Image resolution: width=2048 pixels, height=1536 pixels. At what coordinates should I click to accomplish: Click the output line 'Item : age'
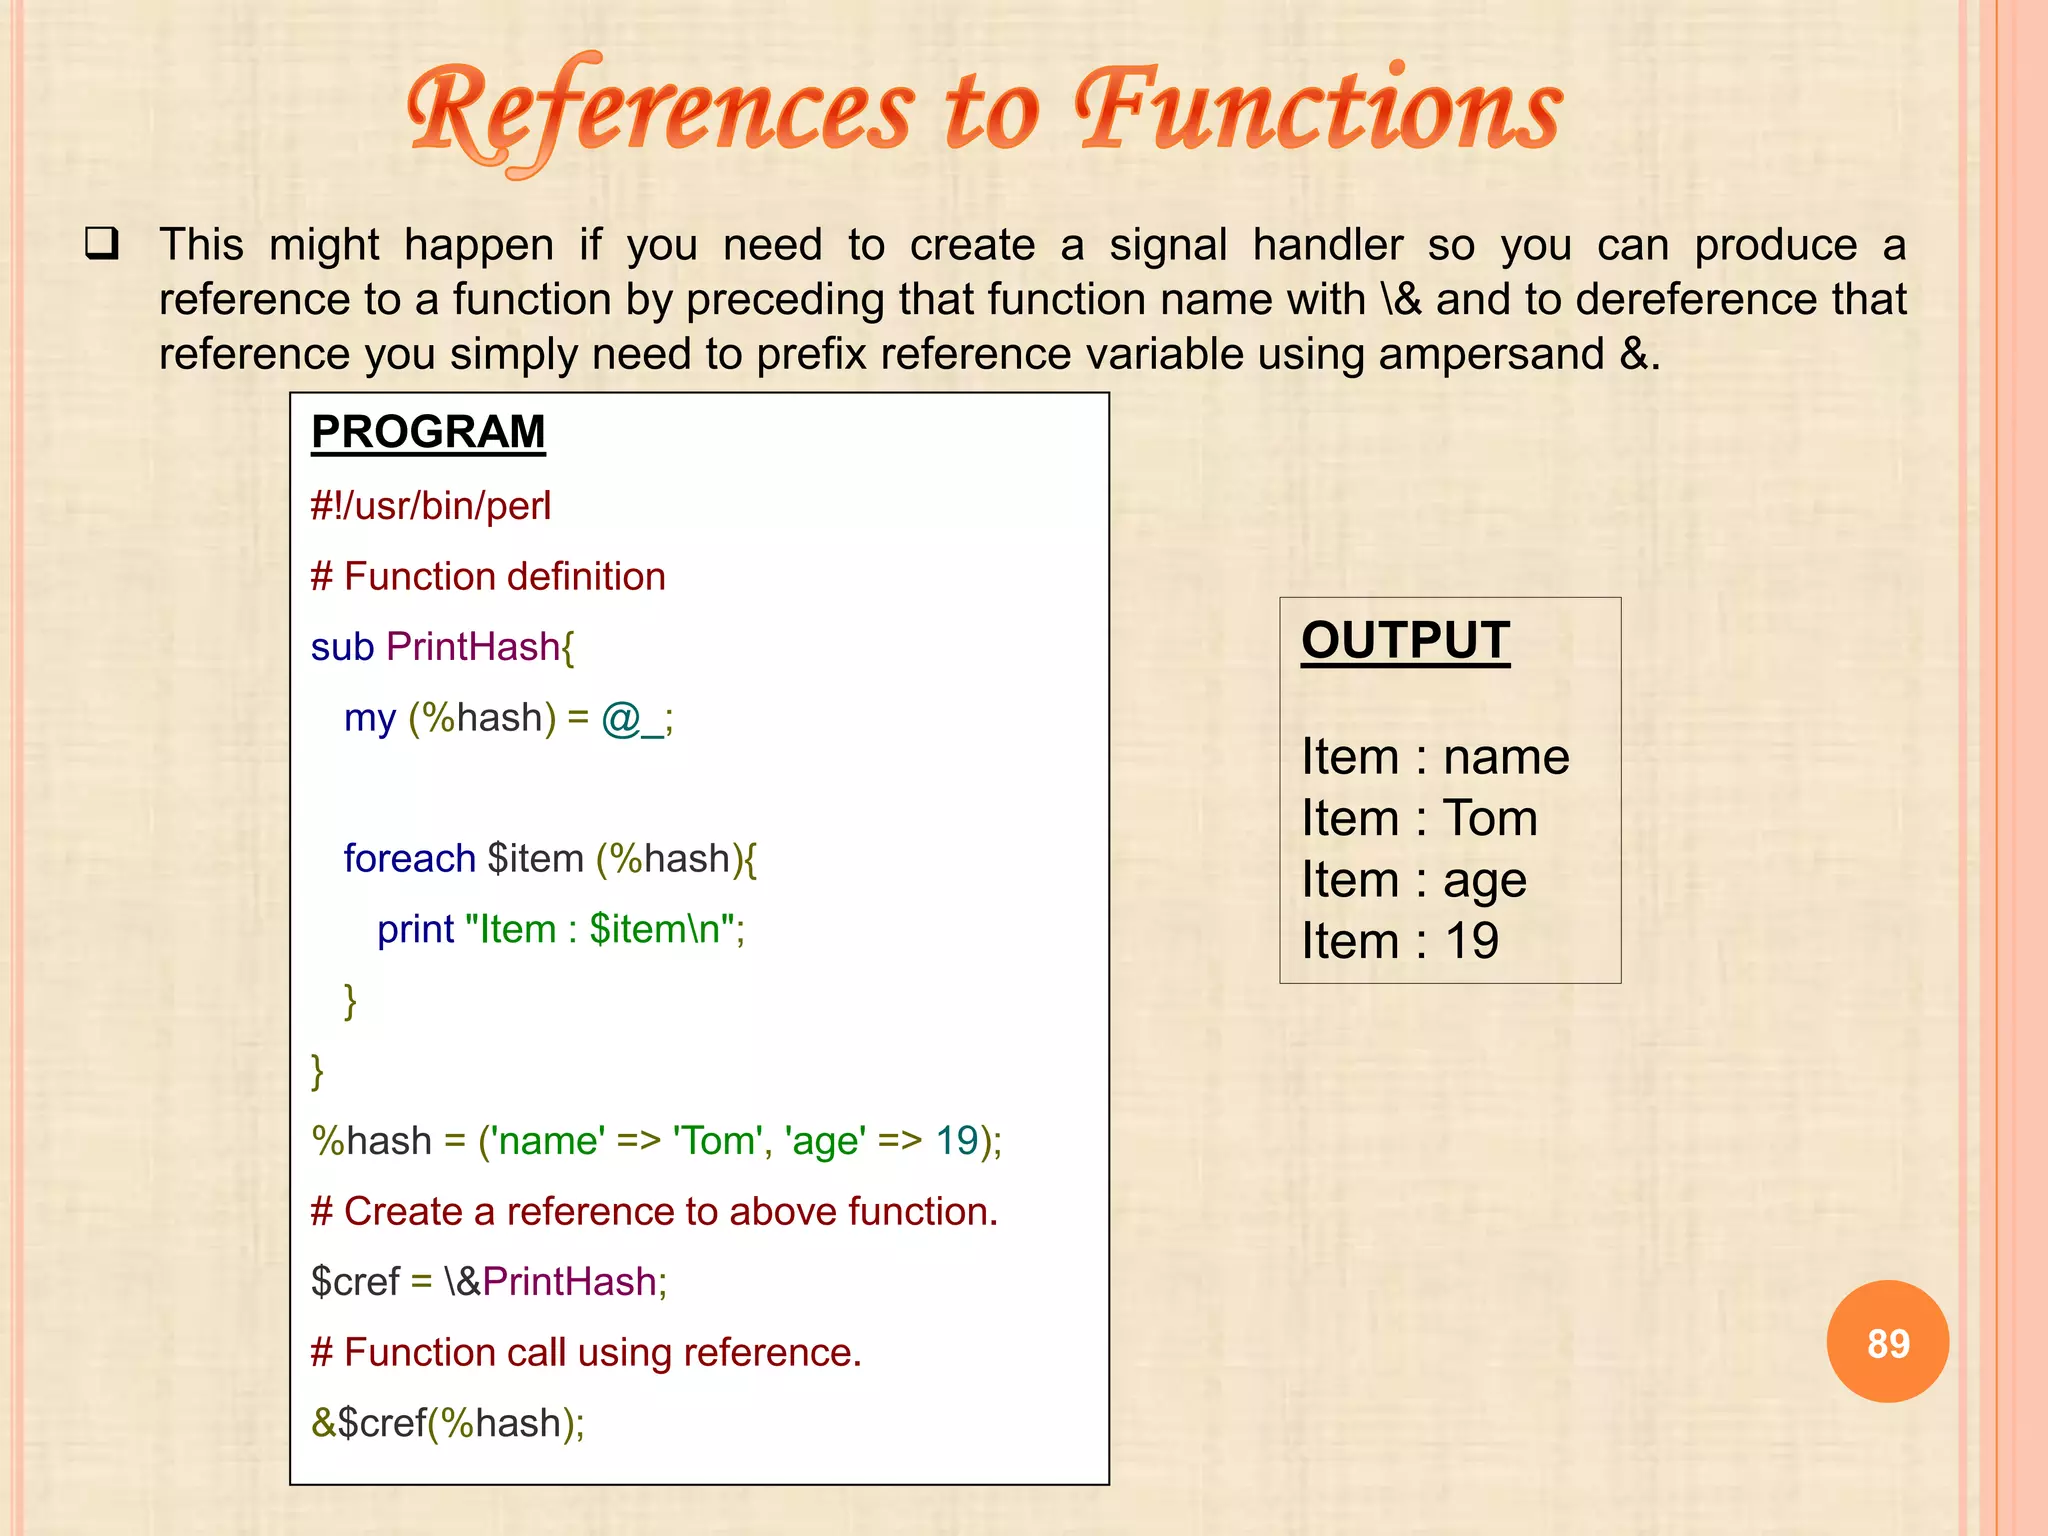[1414, 881]
